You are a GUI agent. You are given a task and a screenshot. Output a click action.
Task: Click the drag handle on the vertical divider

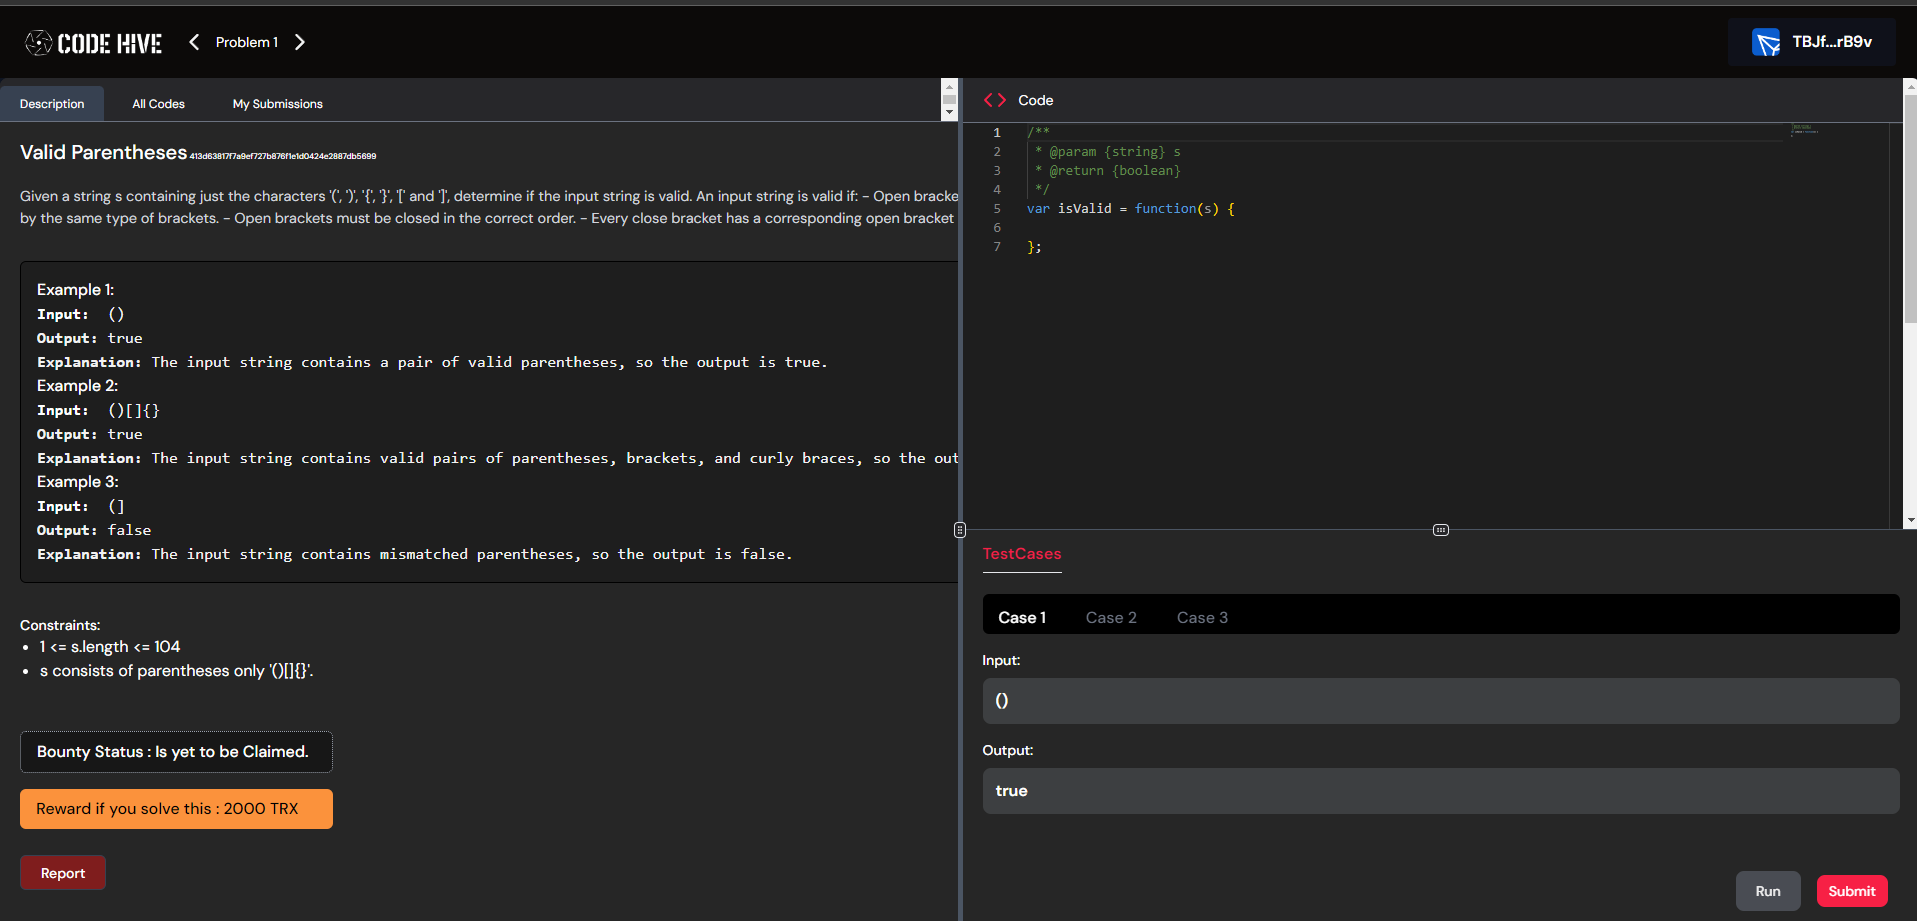[x=959, y=529]
